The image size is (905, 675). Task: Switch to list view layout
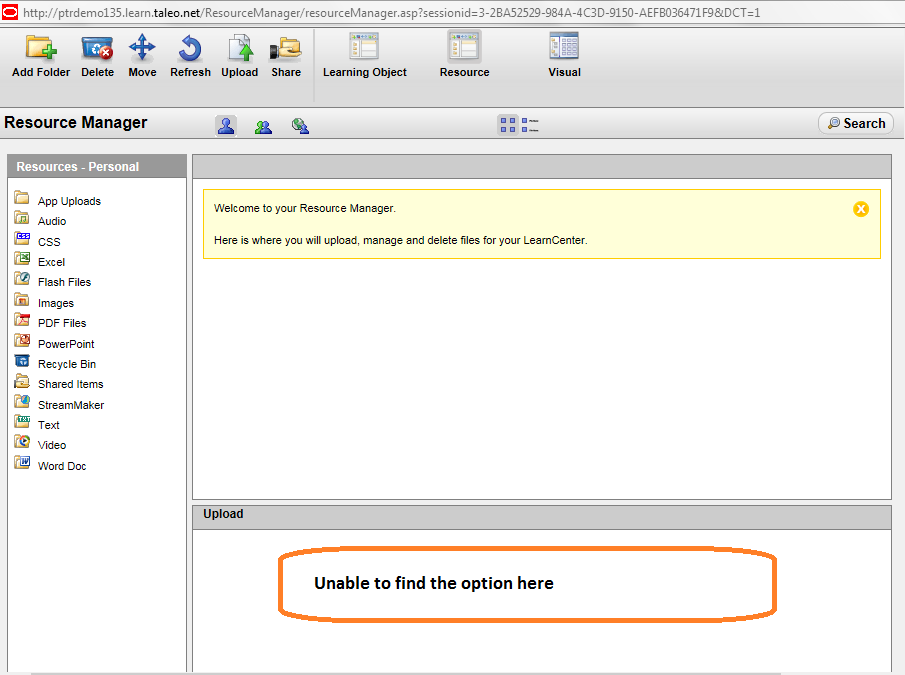pyautogui.click(x=530, y=125)
